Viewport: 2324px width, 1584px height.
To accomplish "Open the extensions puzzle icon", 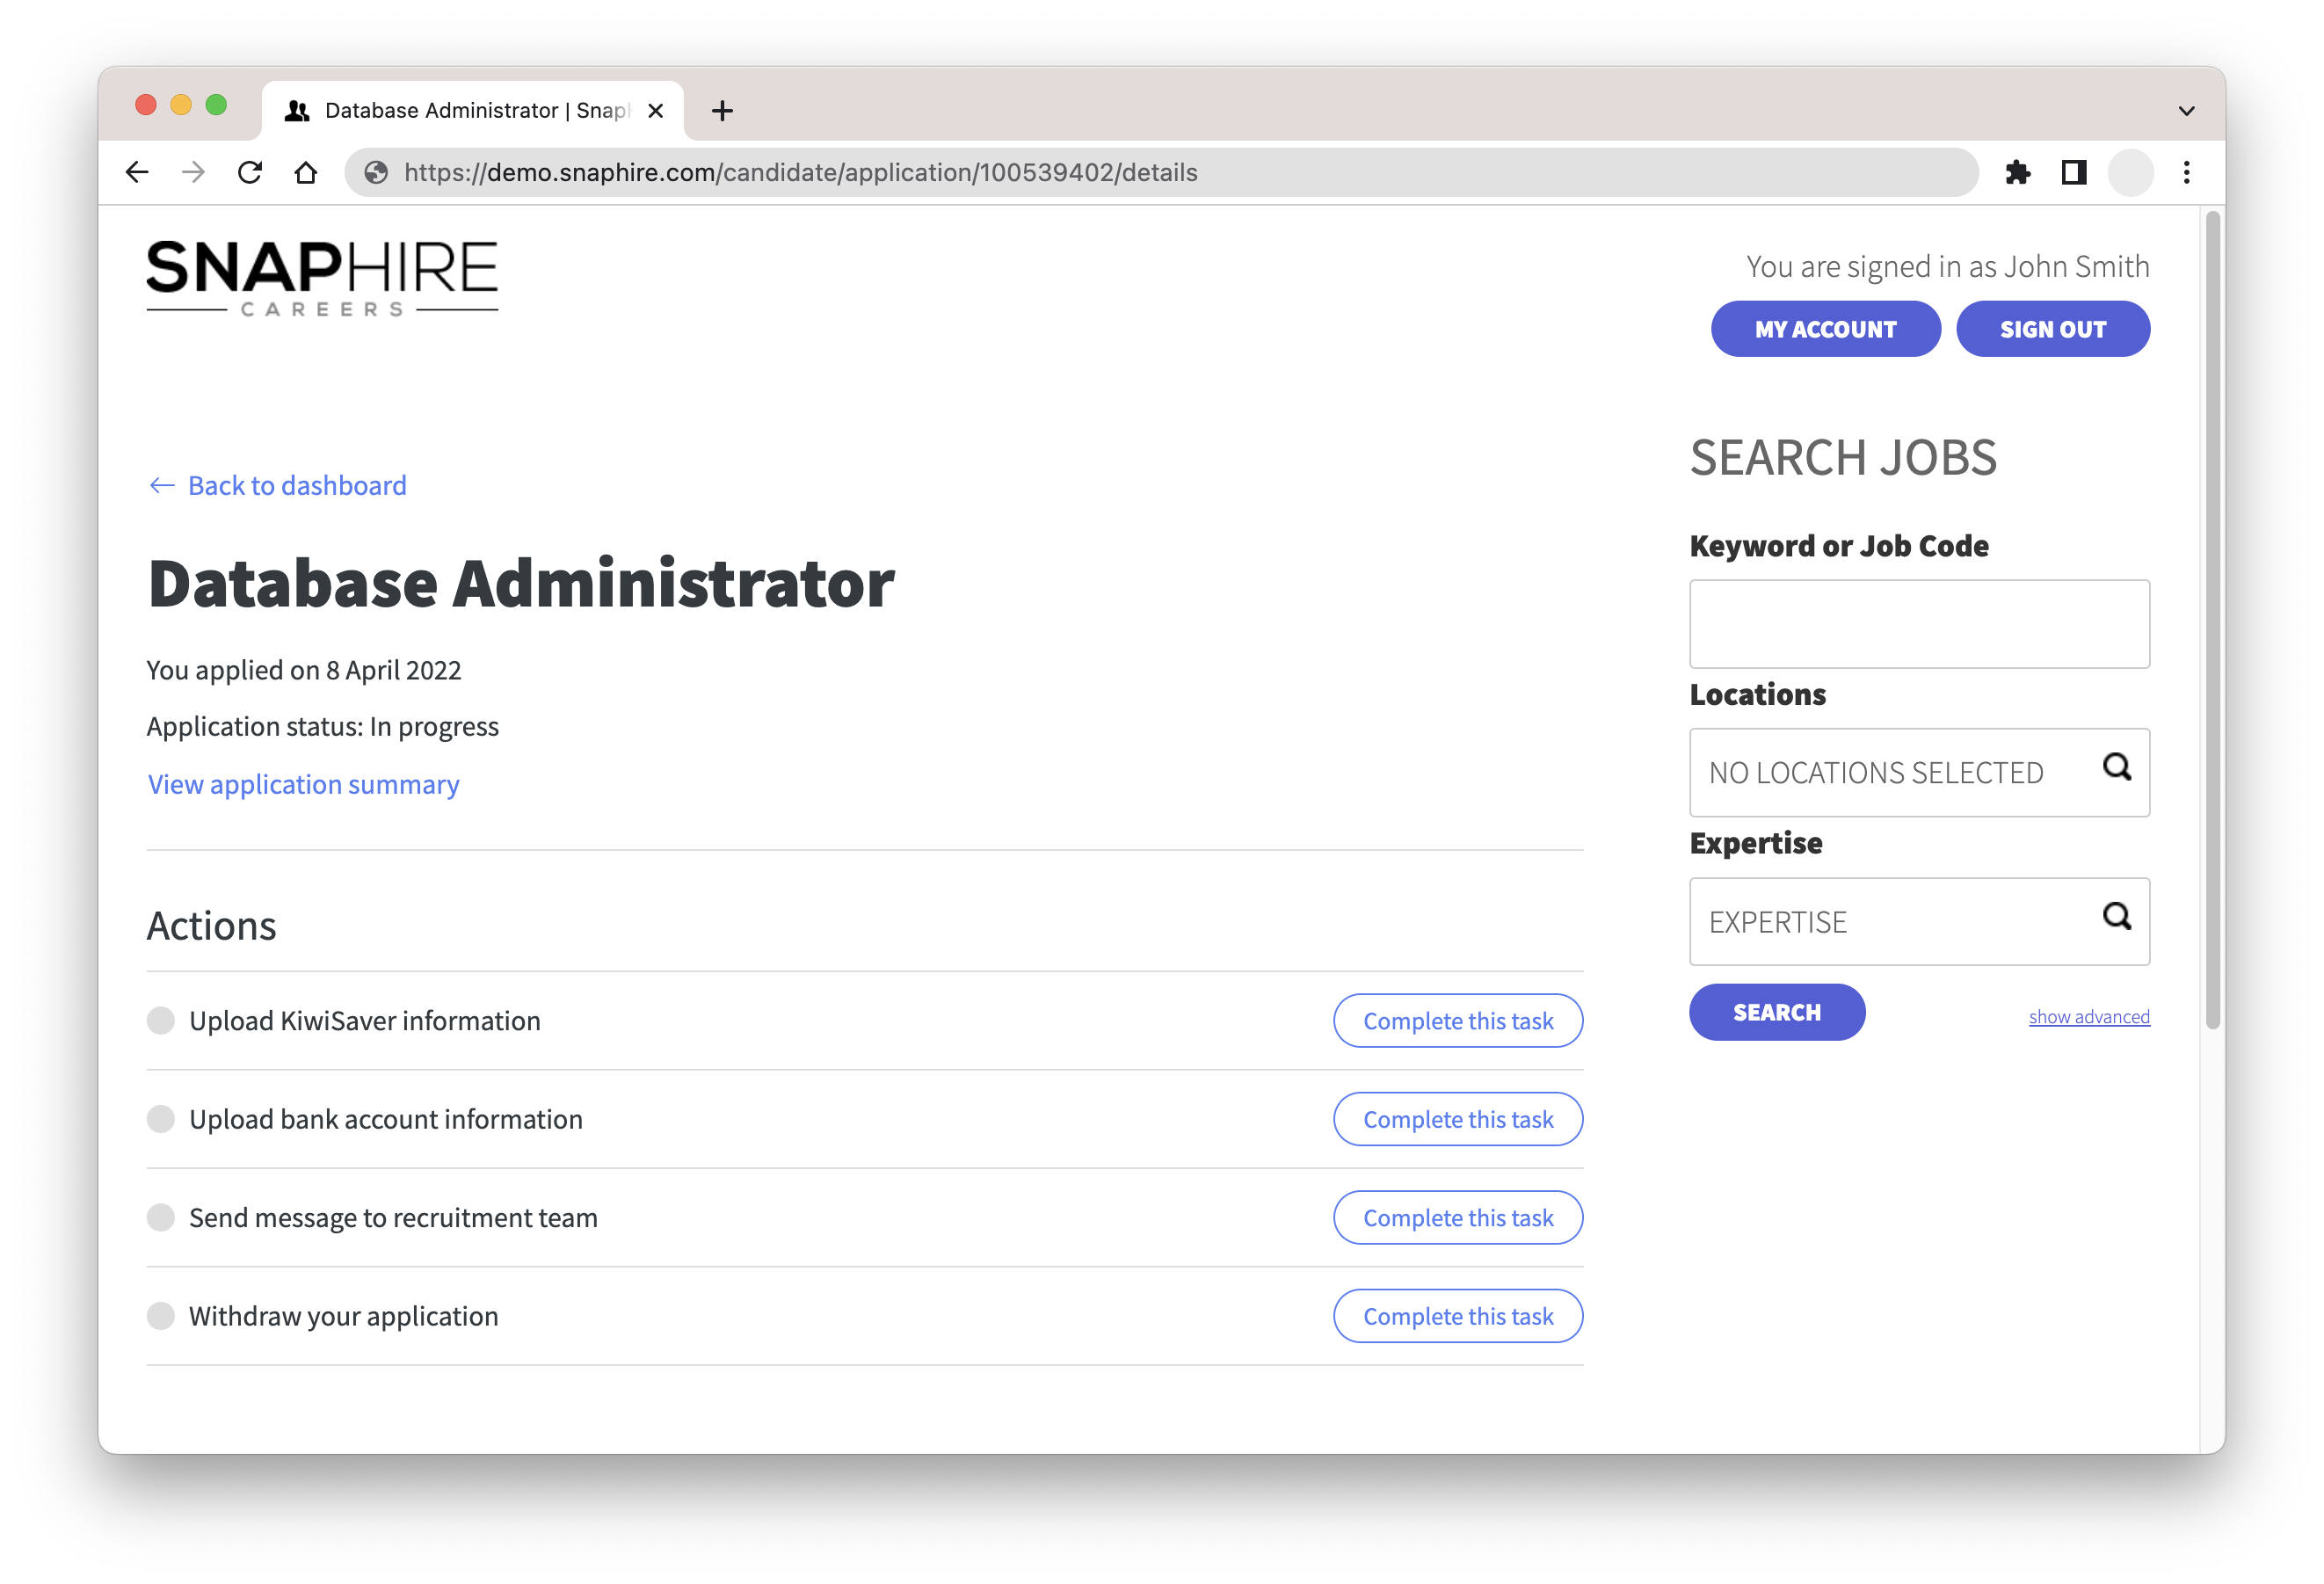I will tap(2018, 172).
